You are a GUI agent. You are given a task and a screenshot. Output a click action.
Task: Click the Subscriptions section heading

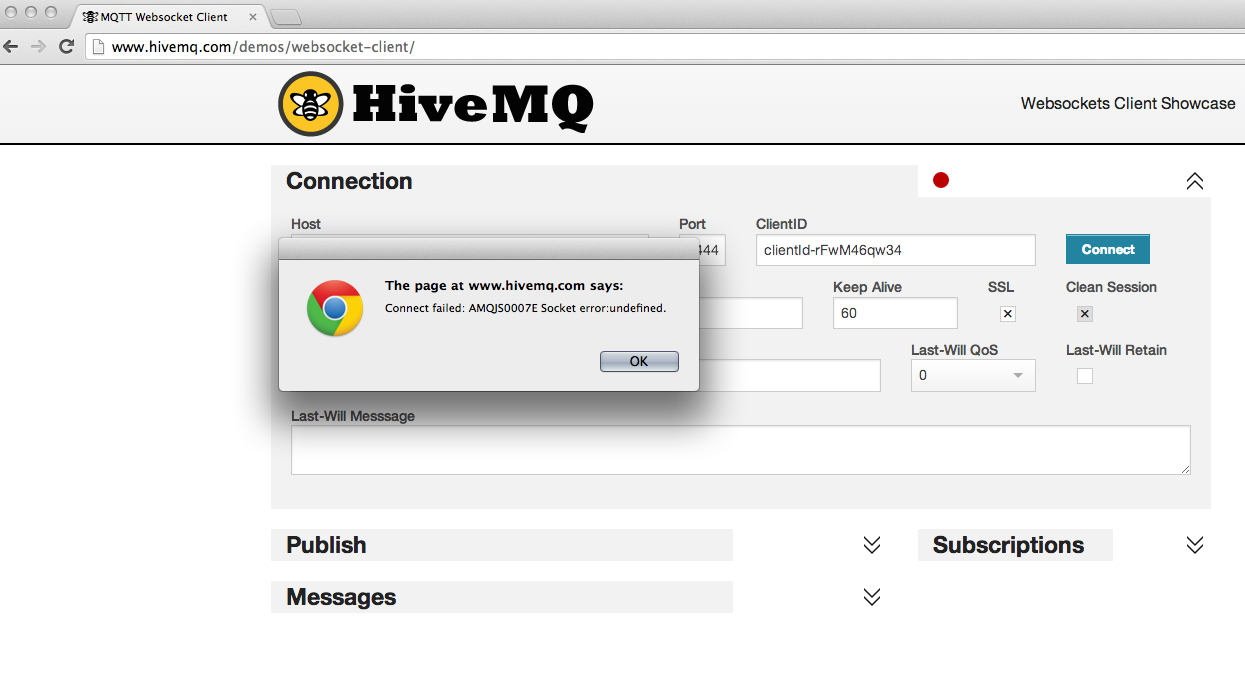click(1008, 545)
